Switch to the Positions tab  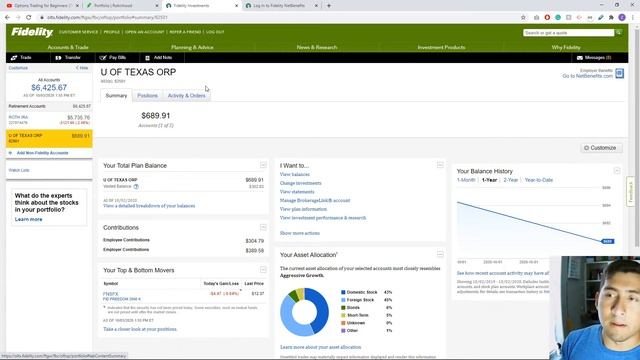tap(147, 96)
